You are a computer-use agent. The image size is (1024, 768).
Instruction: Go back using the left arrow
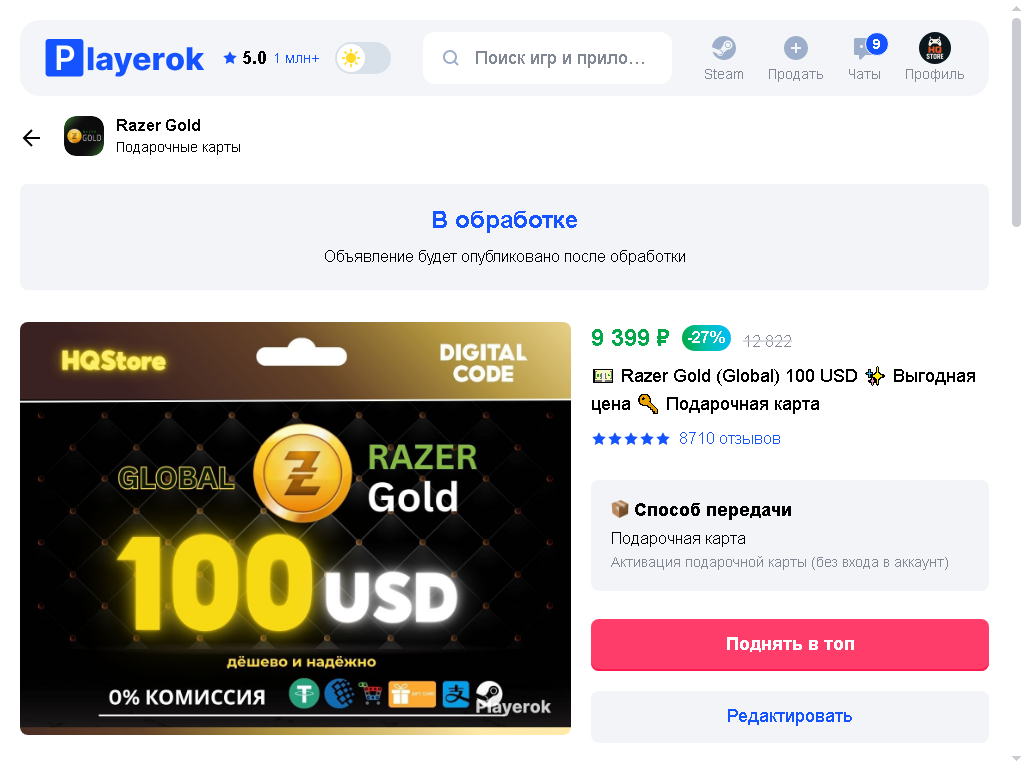[31, 138]
